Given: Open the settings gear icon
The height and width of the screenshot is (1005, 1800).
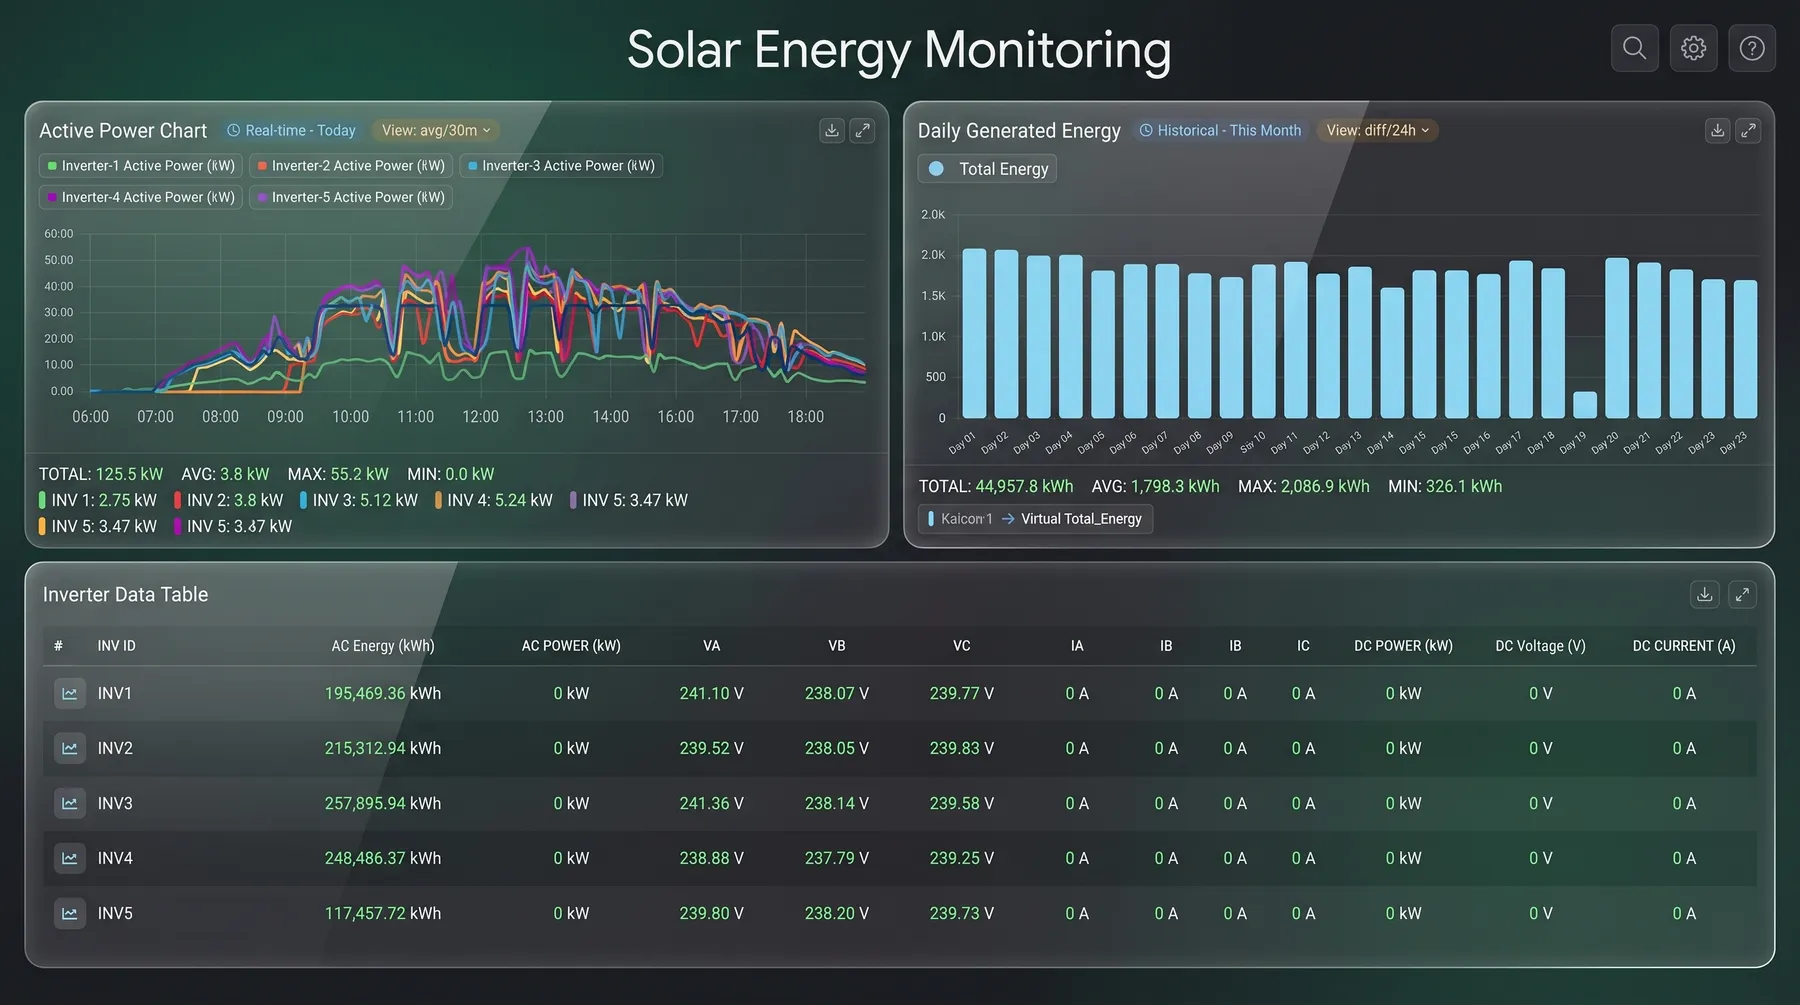Looking at the screenshot, I should tap(1693, 48).
